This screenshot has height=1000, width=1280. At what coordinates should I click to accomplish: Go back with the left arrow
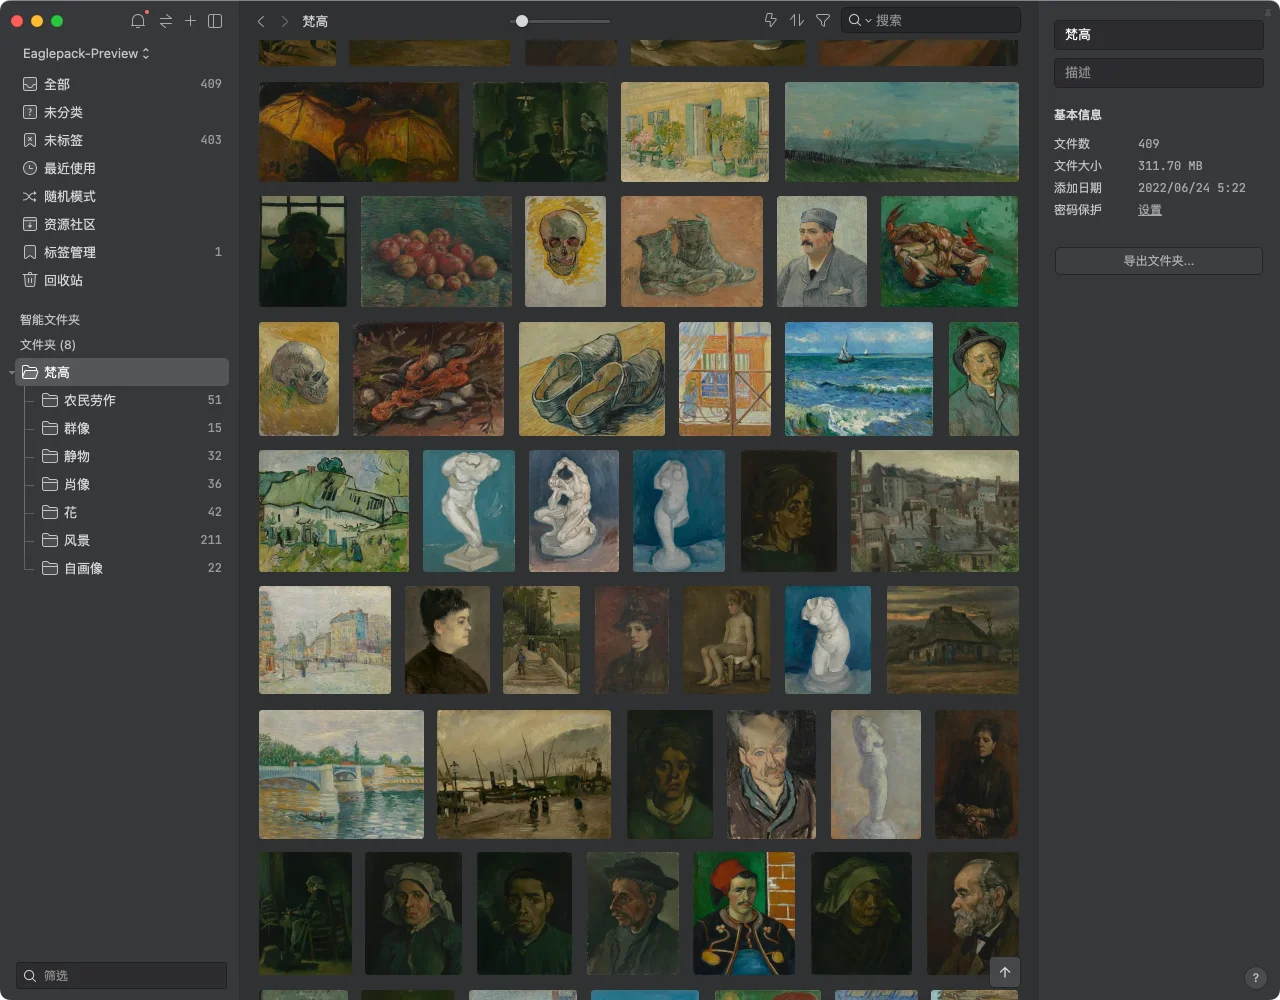click(261, 20)
